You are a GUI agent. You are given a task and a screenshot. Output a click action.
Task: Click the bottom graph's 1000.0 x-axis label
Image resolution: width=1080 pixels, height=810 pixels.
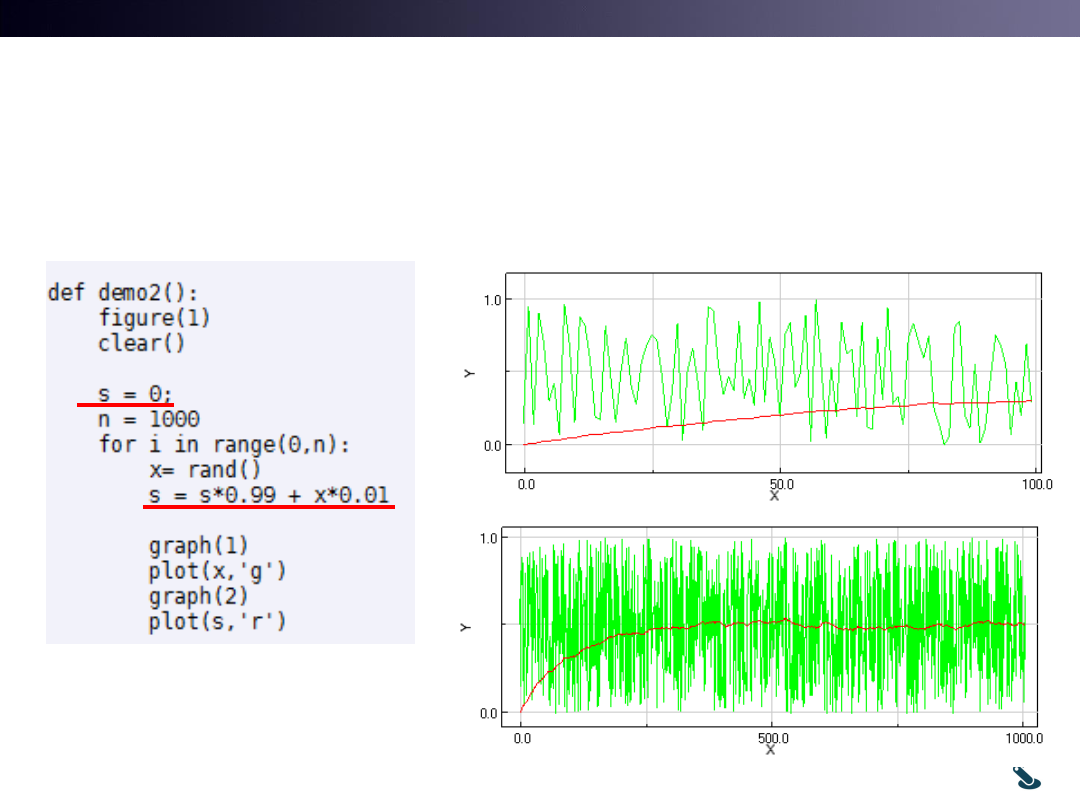coord(1024,739)
